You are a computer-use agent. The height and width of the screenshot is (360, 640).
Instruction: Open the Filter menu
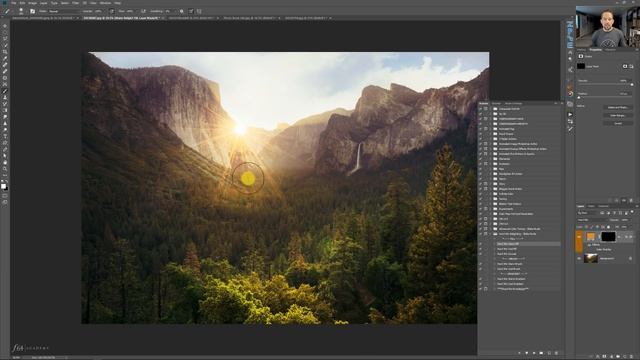click(x=76, y=3)
